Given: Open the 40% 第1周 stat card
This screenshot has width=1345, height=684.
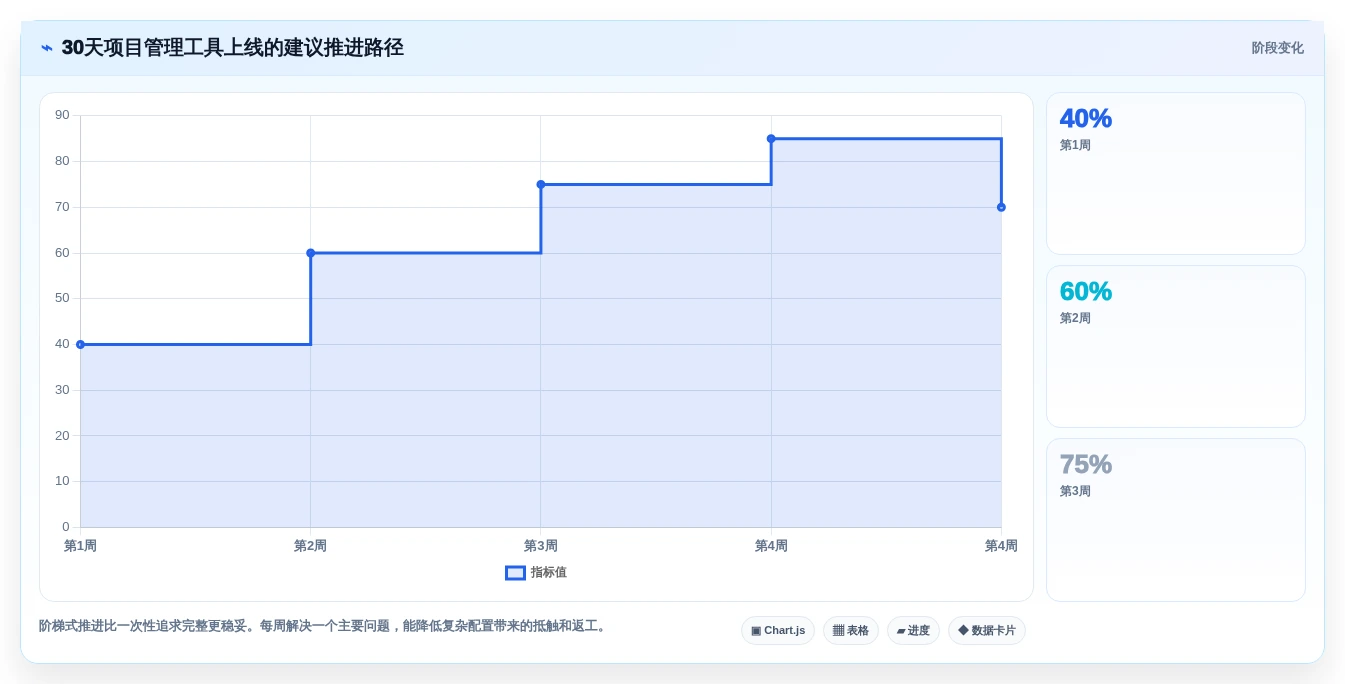Looking at the screenshot, I should (1176, 174).
